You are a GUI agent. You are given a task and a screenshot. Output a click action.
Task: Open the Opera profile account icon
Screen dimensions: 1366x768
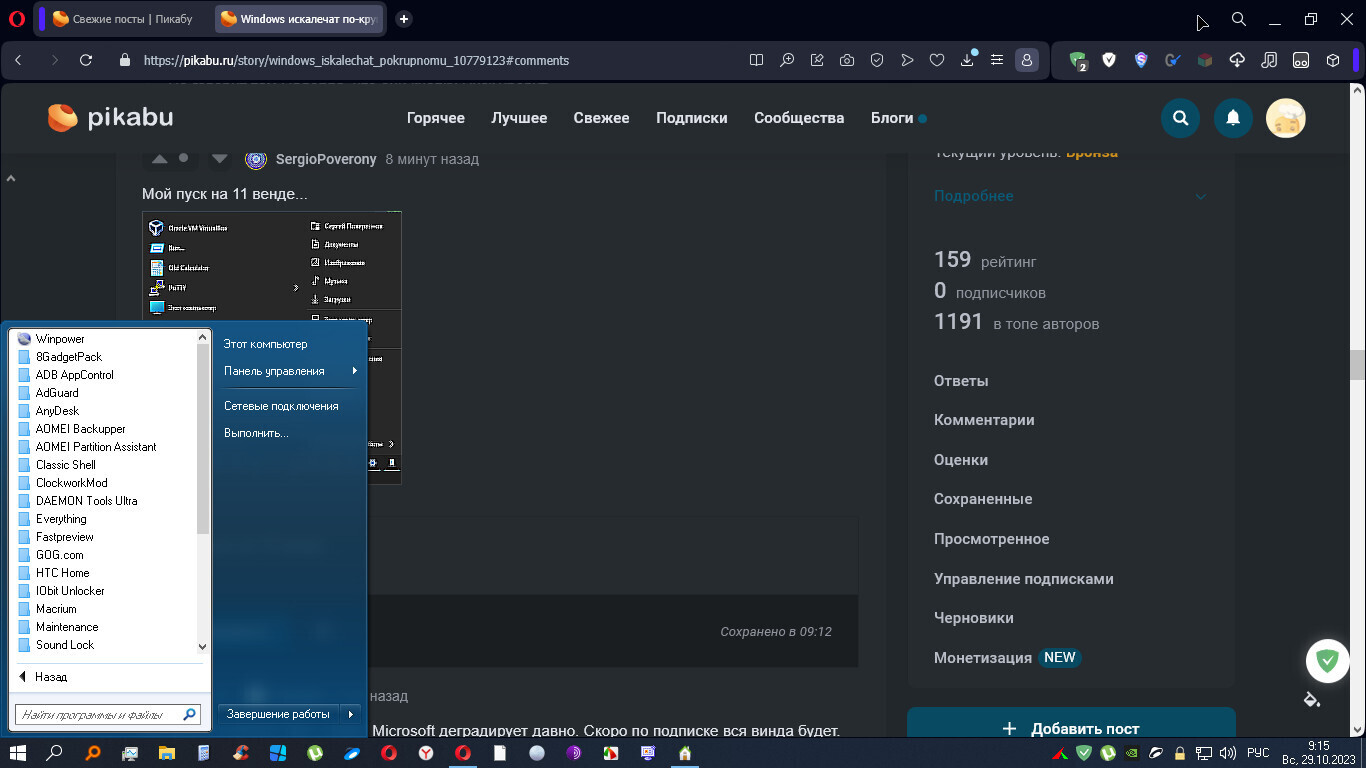(x=1027, y=60)
